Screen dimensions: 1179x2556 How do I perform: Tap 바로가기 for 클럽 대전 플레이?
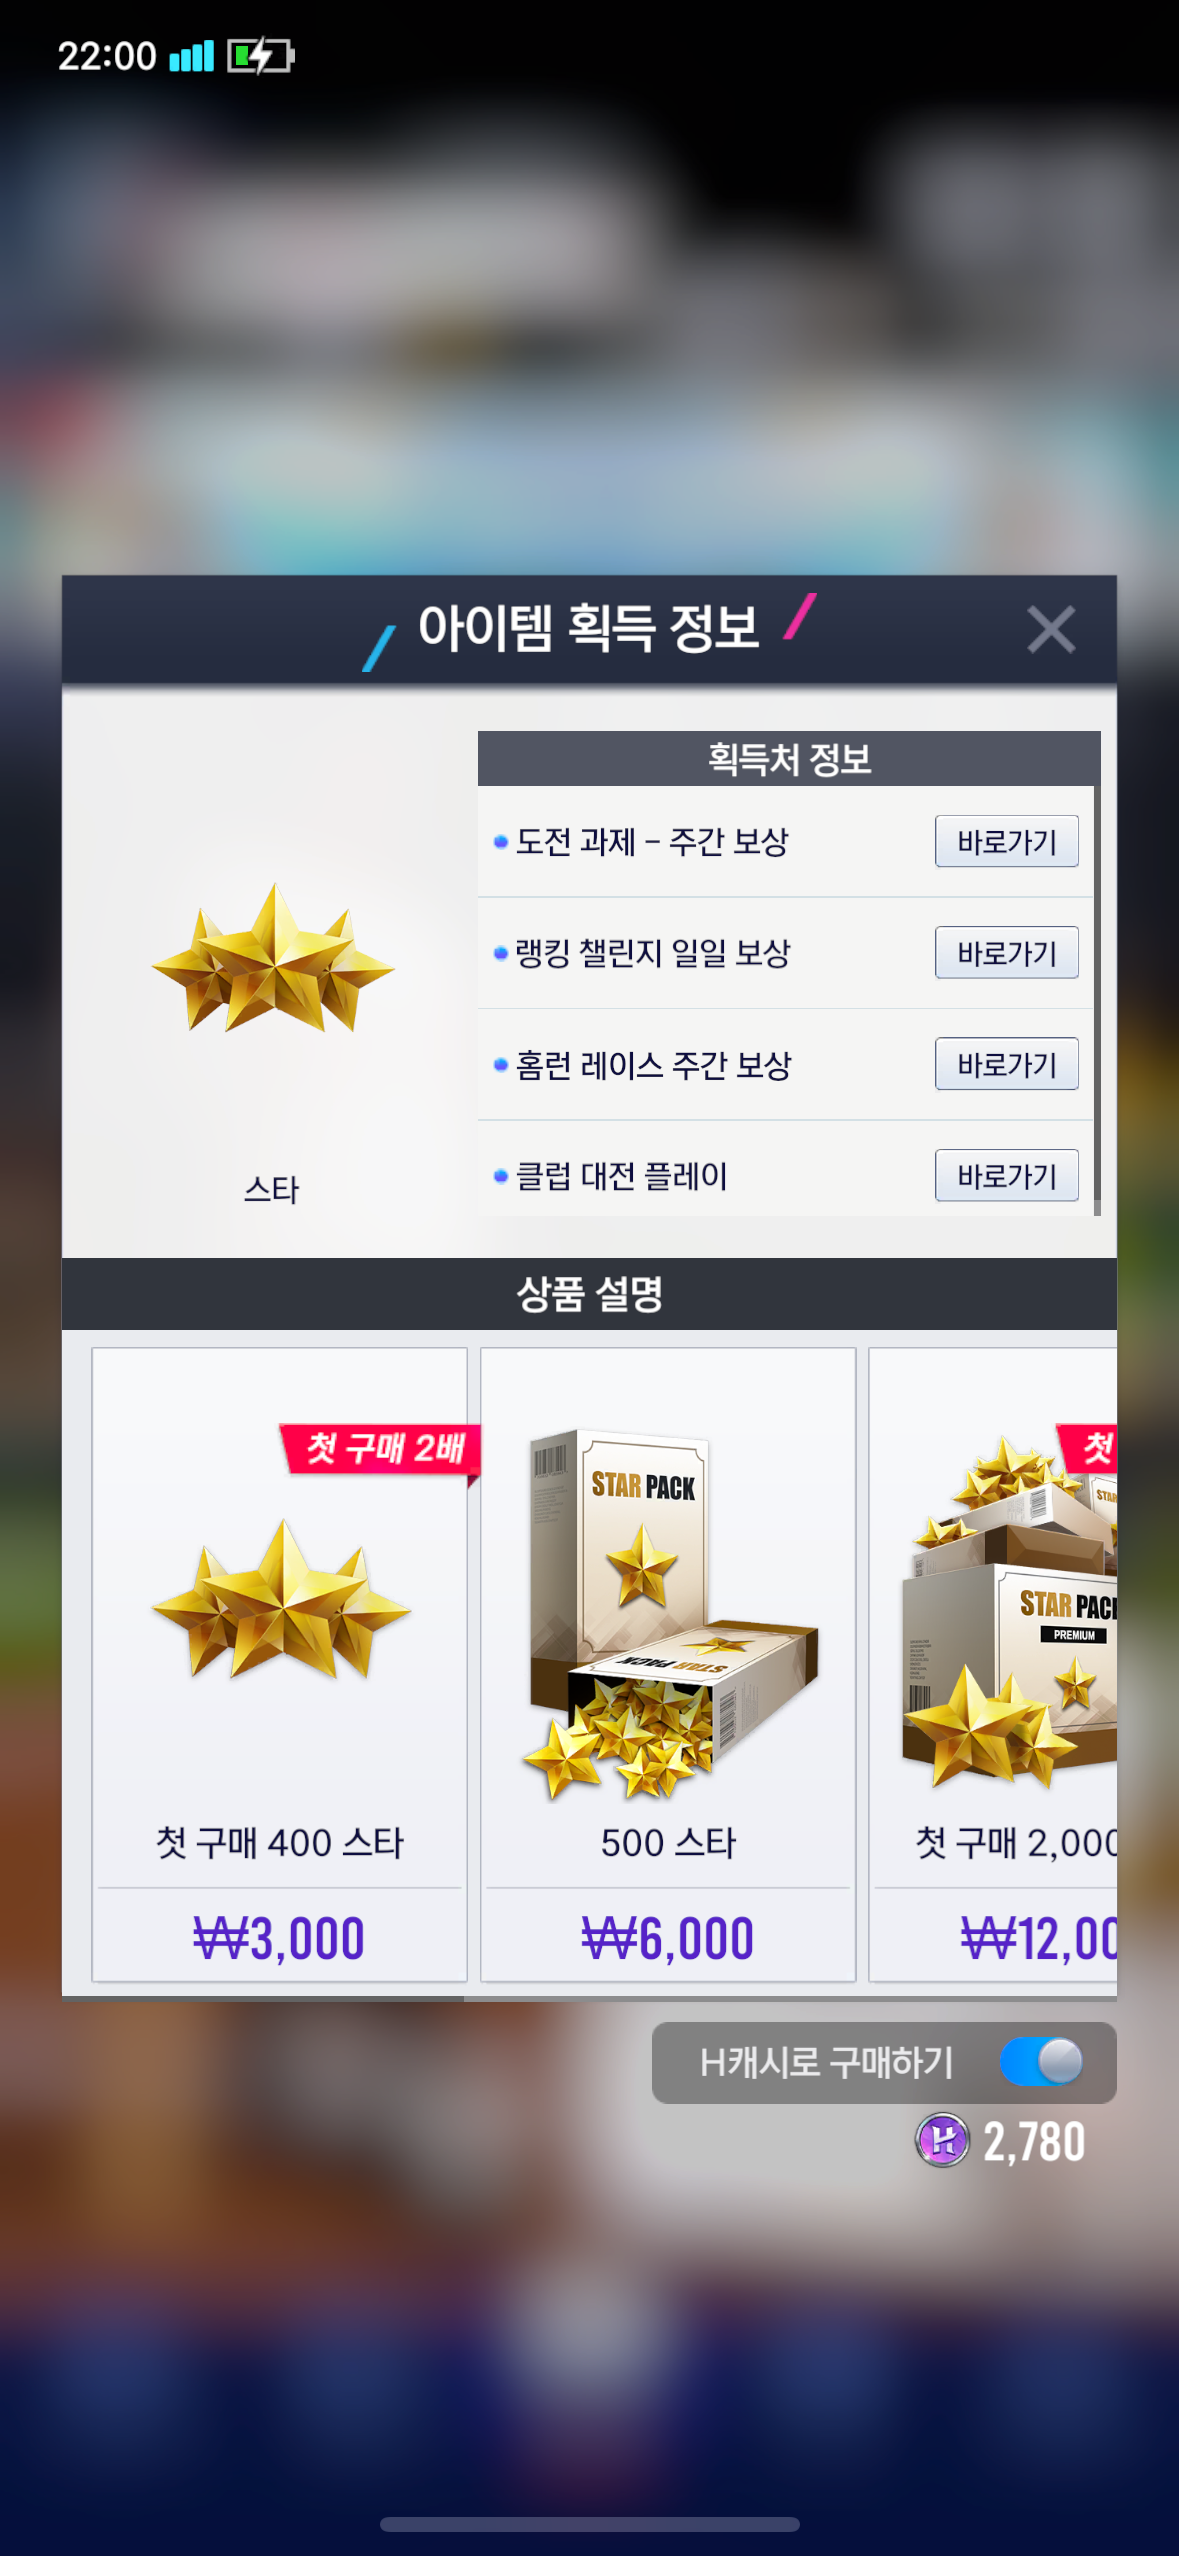[x=1006, y=1175]
